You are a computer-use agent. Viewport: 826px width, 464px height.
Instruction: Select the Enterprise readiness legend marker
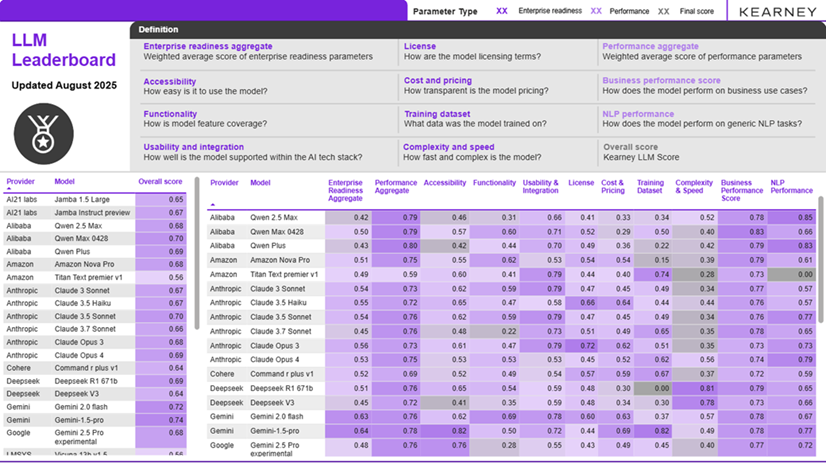[503, 11]
